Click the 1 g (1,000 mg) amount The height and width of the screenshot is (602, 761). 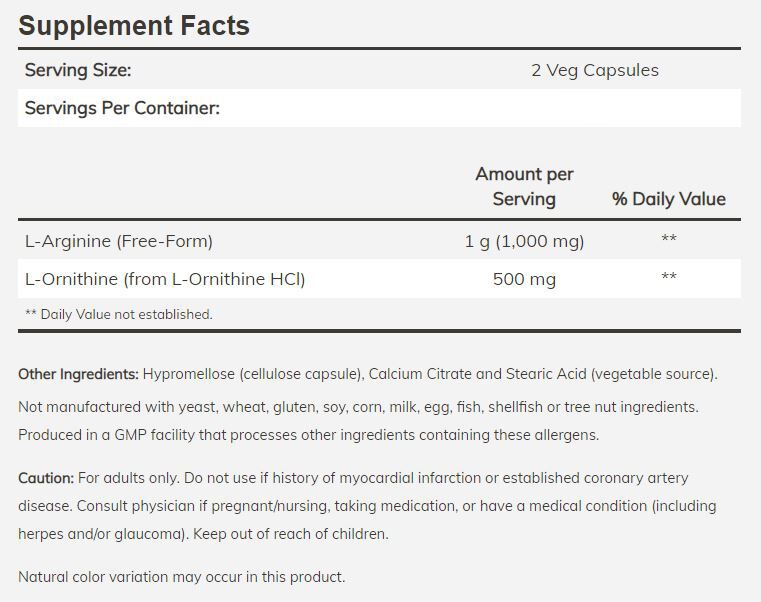[x=524, y=241]
